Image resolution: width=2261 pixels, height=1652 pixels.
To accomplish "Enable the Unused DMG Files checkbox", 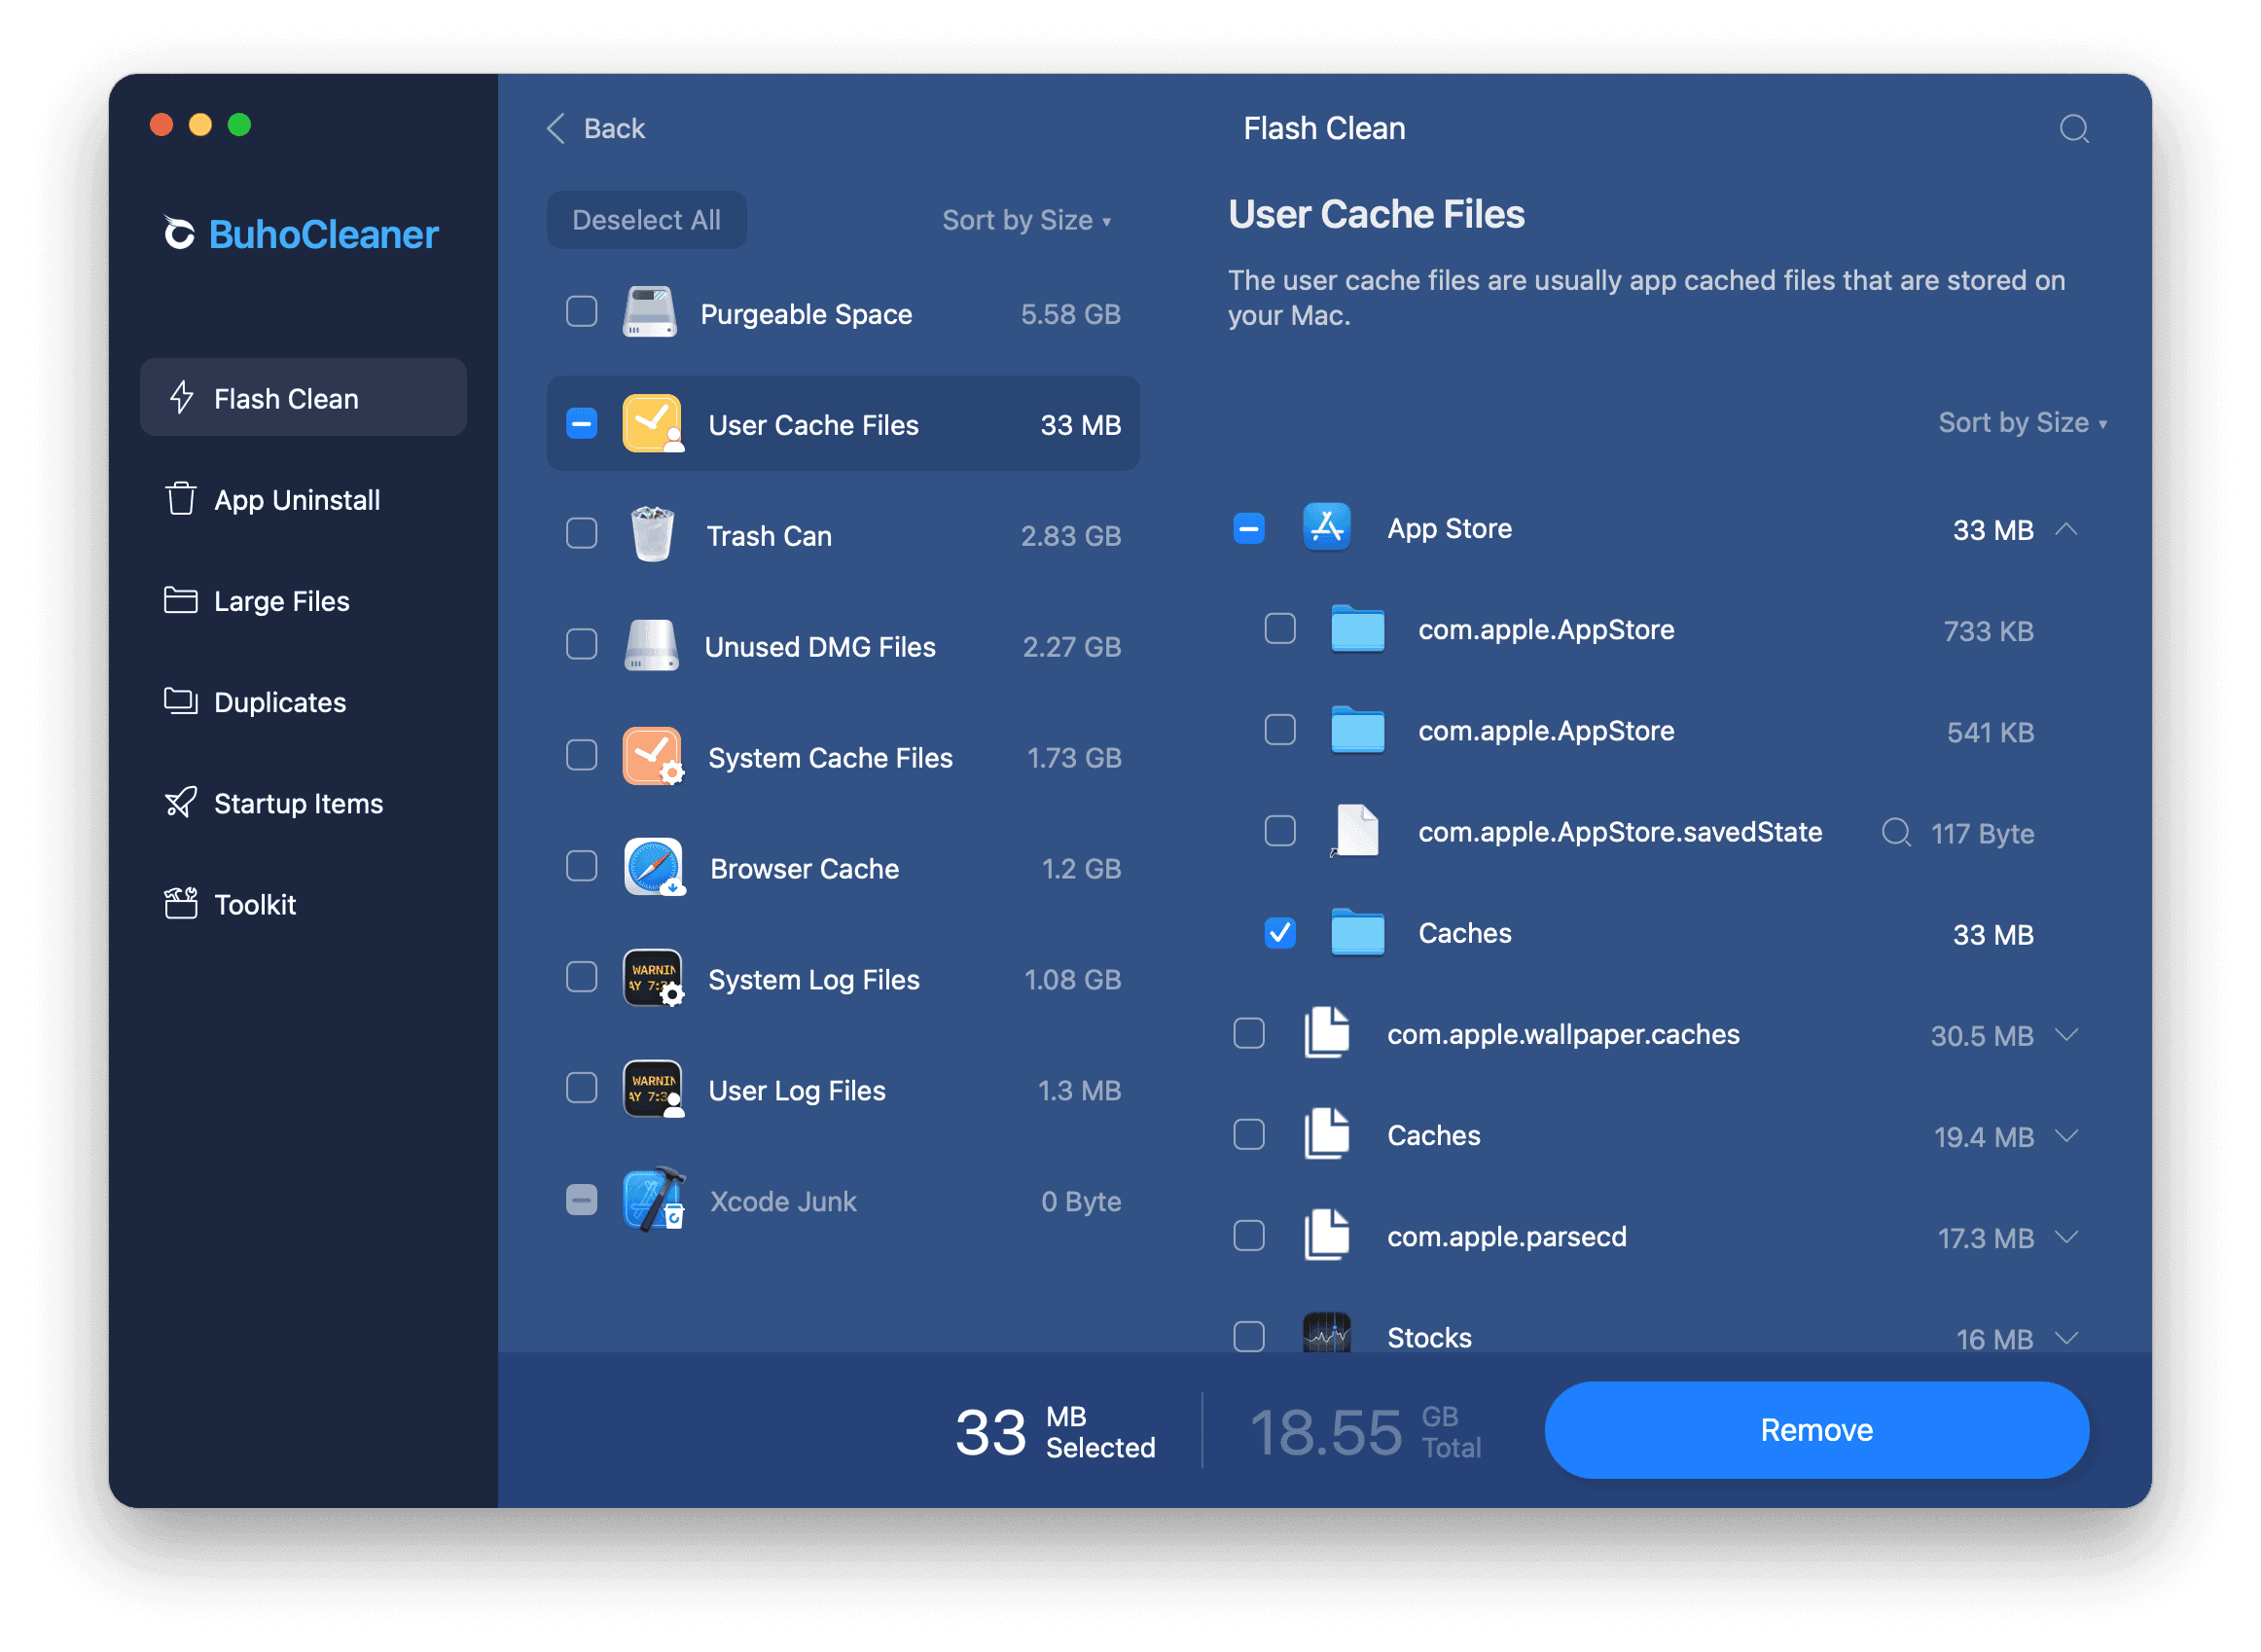I will (581, 646).
